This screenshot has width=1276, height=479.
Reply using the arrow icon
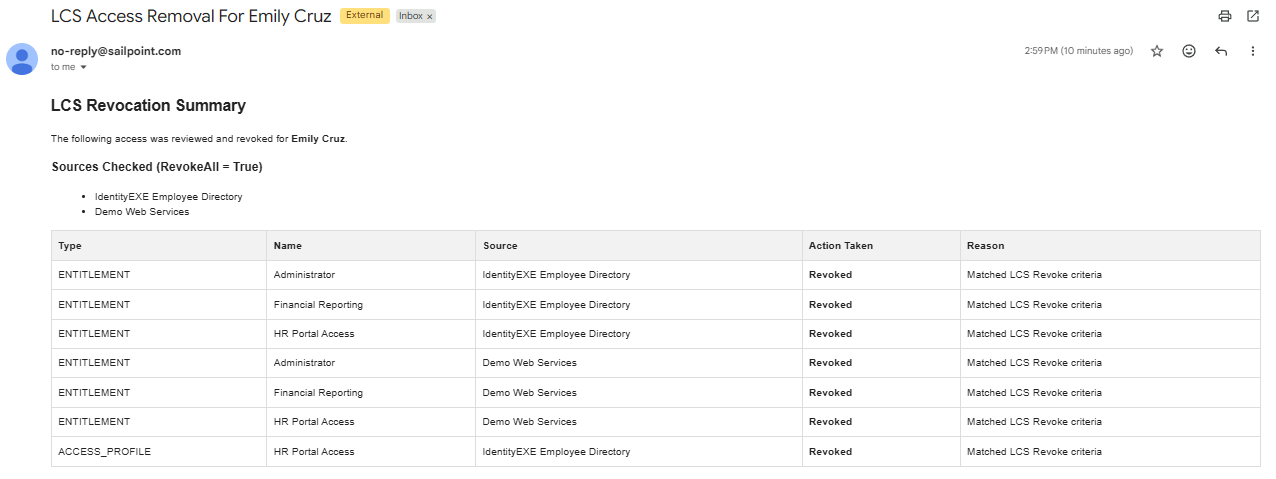click(1221, 51)
